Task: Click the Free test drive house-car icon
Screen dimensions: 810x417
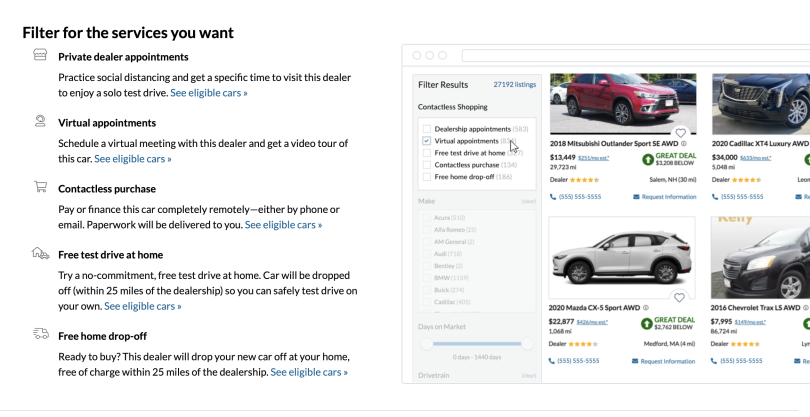Action: [40, 254]
